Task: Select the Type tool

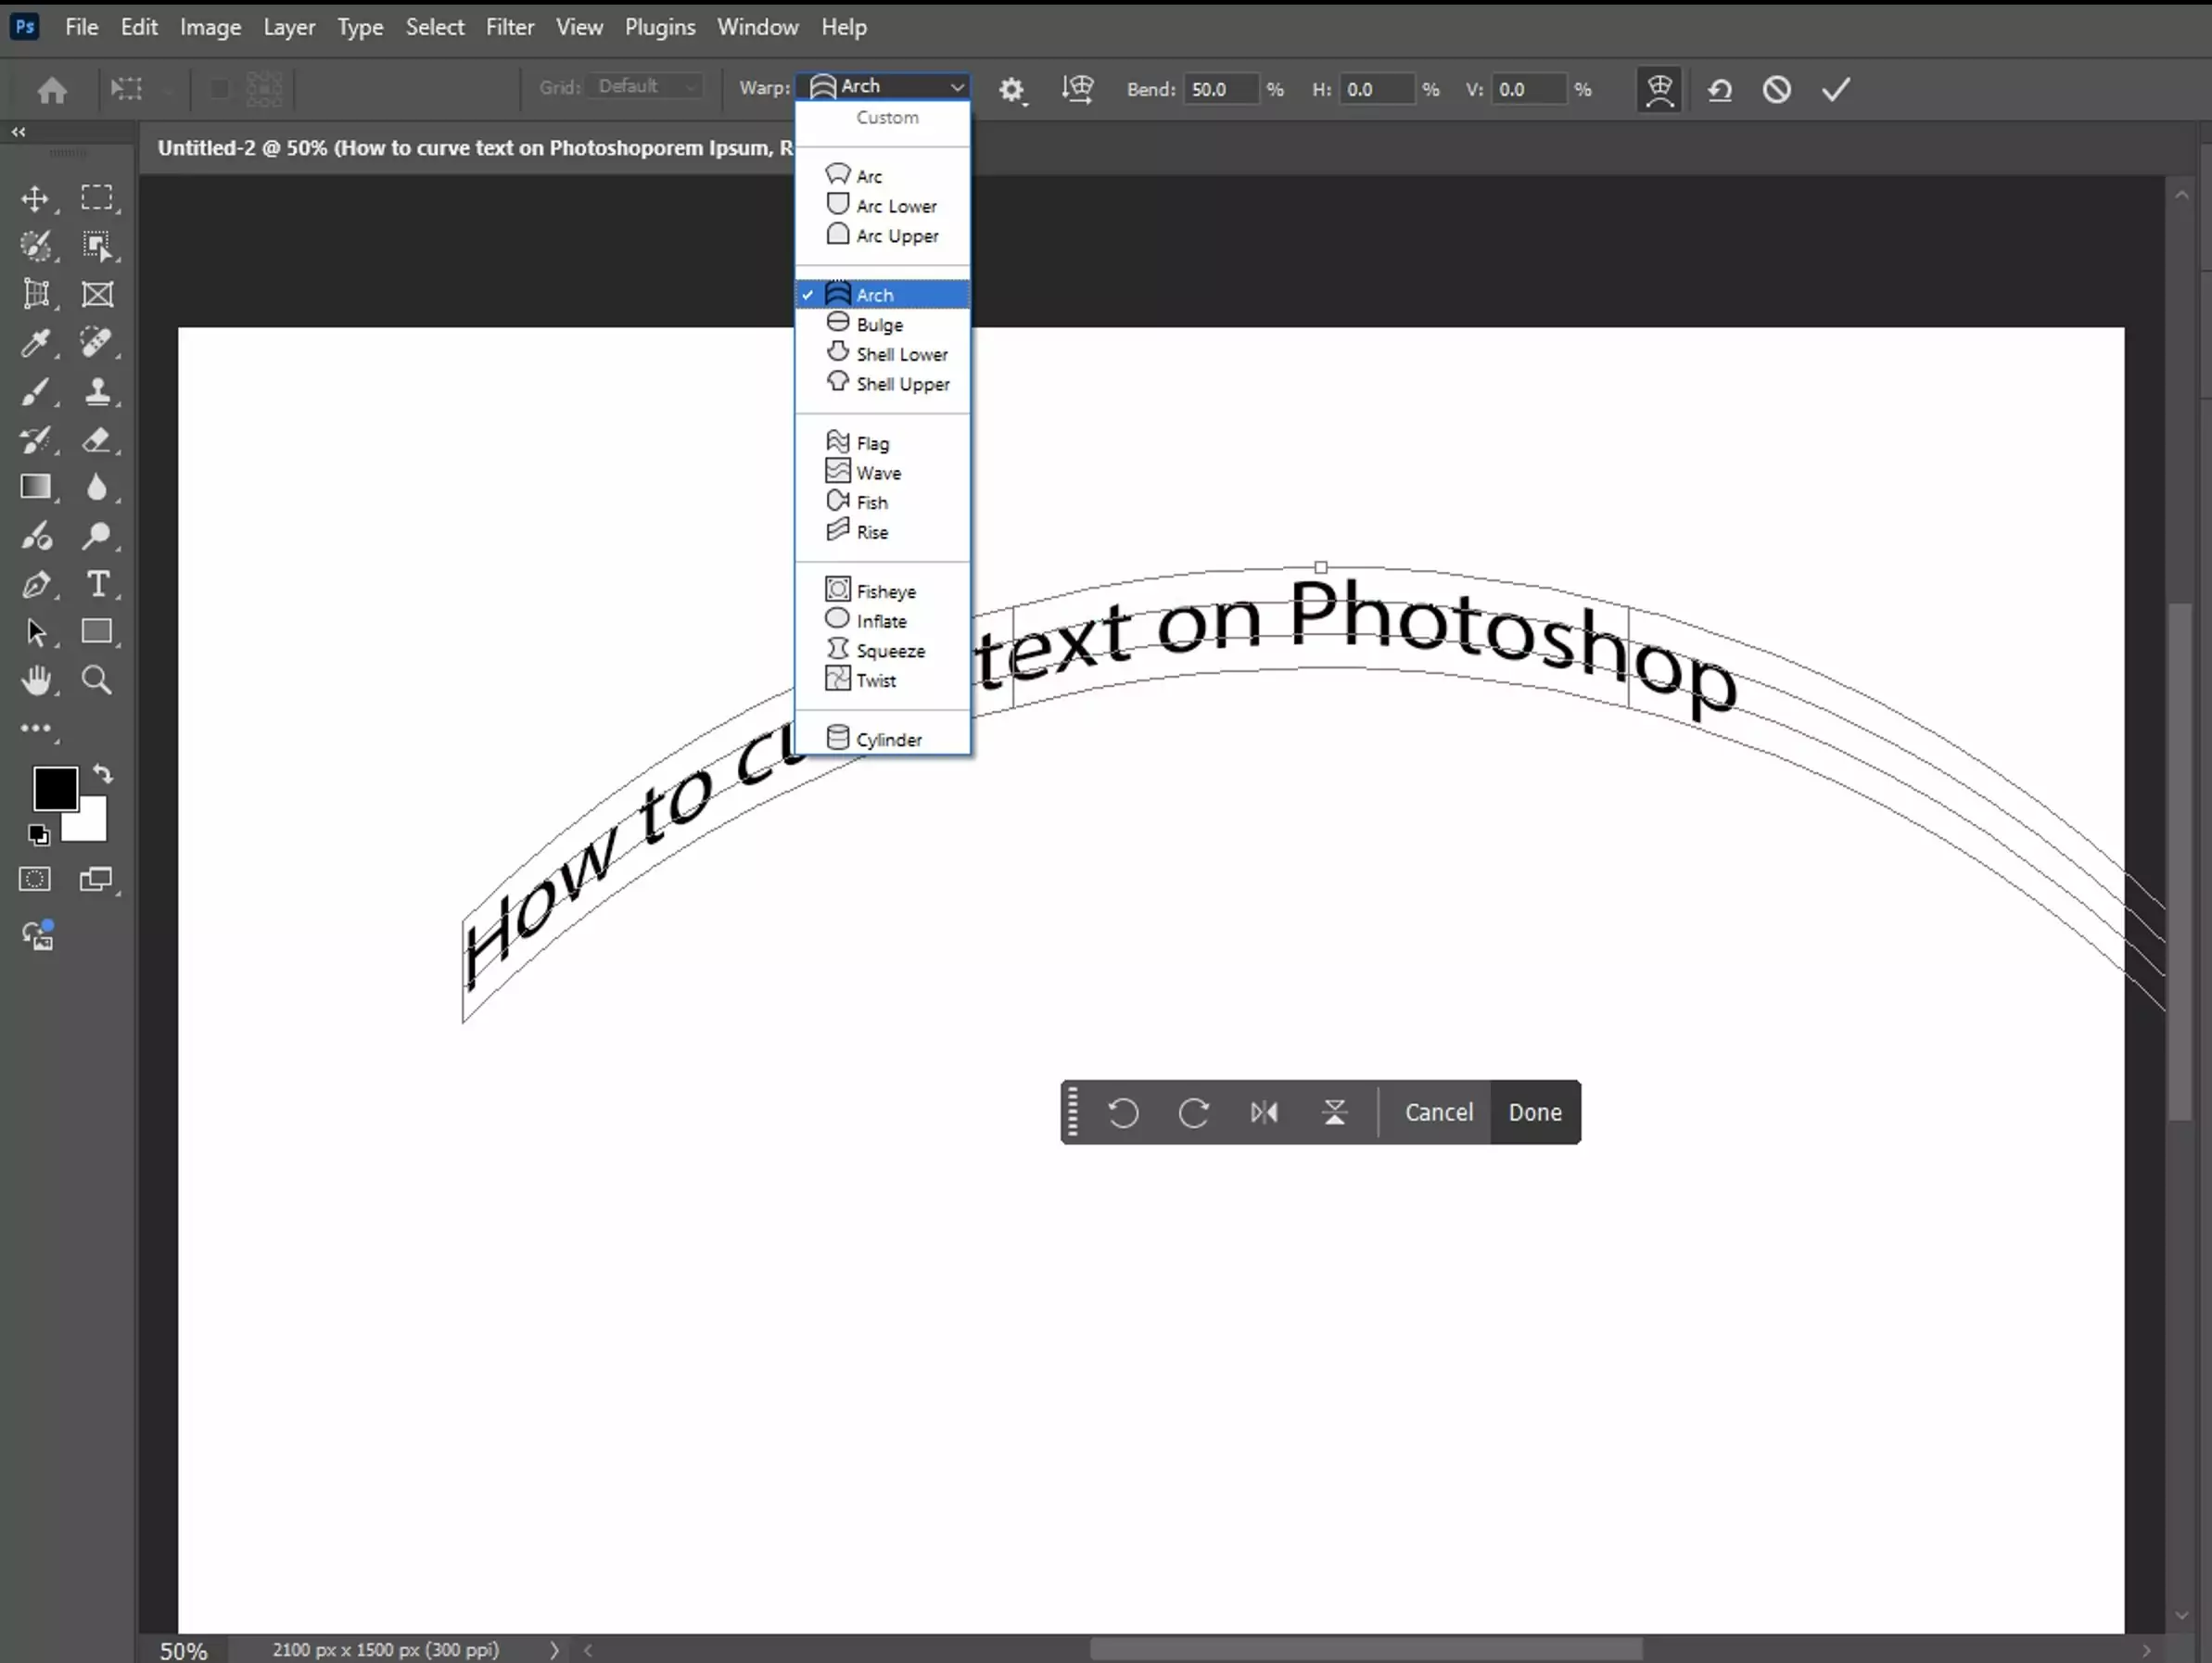Action: point(99,586)
